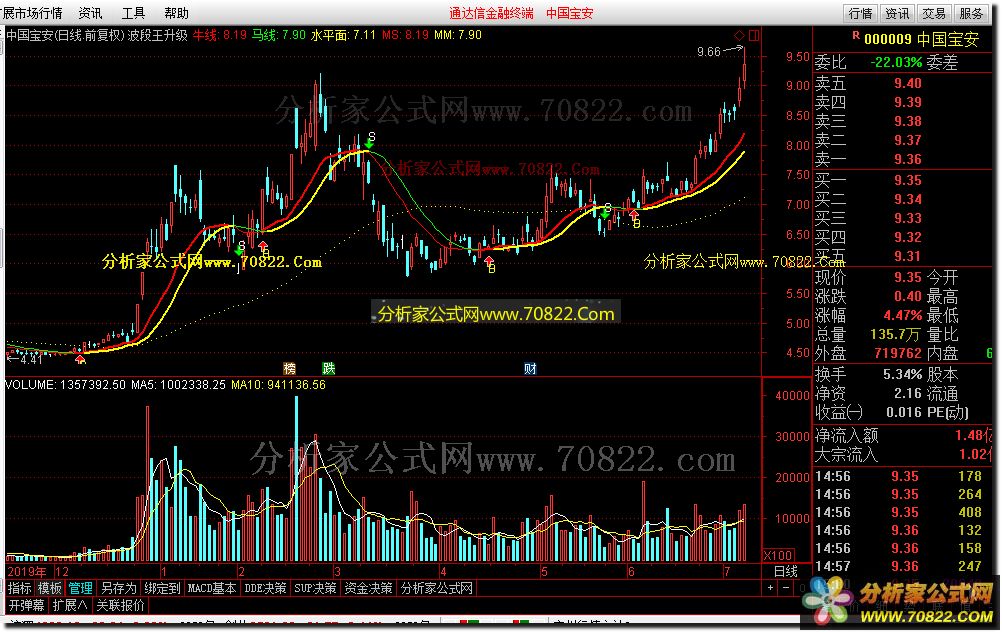Click the 水平面: 7.11 indicator label
This screenshot has height=632, width=1002.
pos(343,35)
